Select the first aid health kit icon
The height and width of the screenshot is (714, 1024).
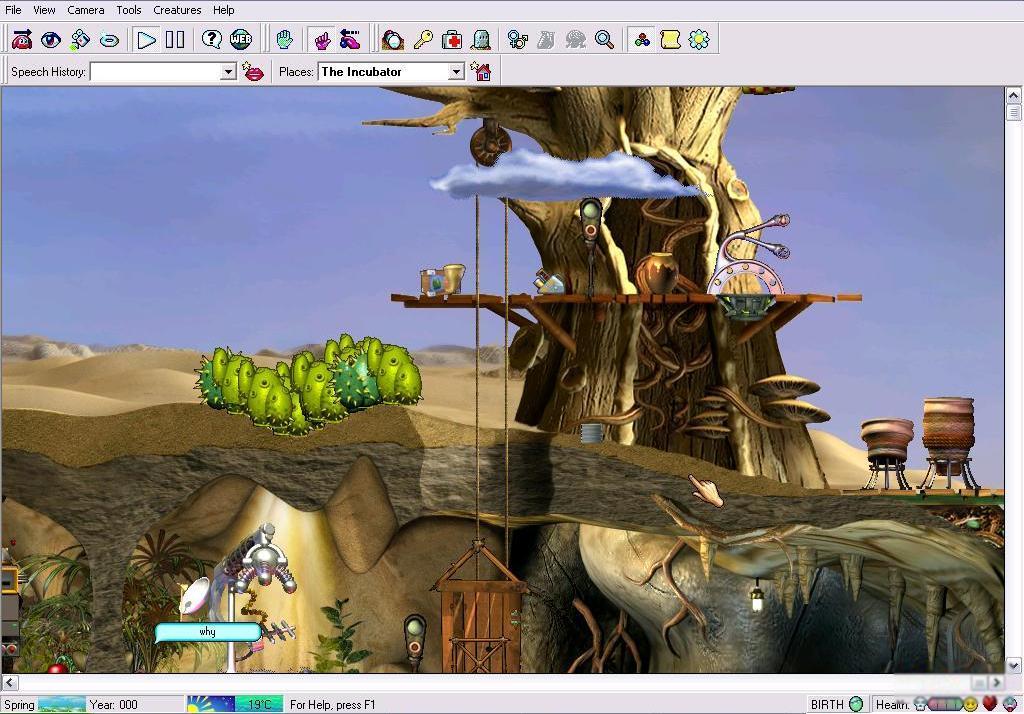[452, 40]
